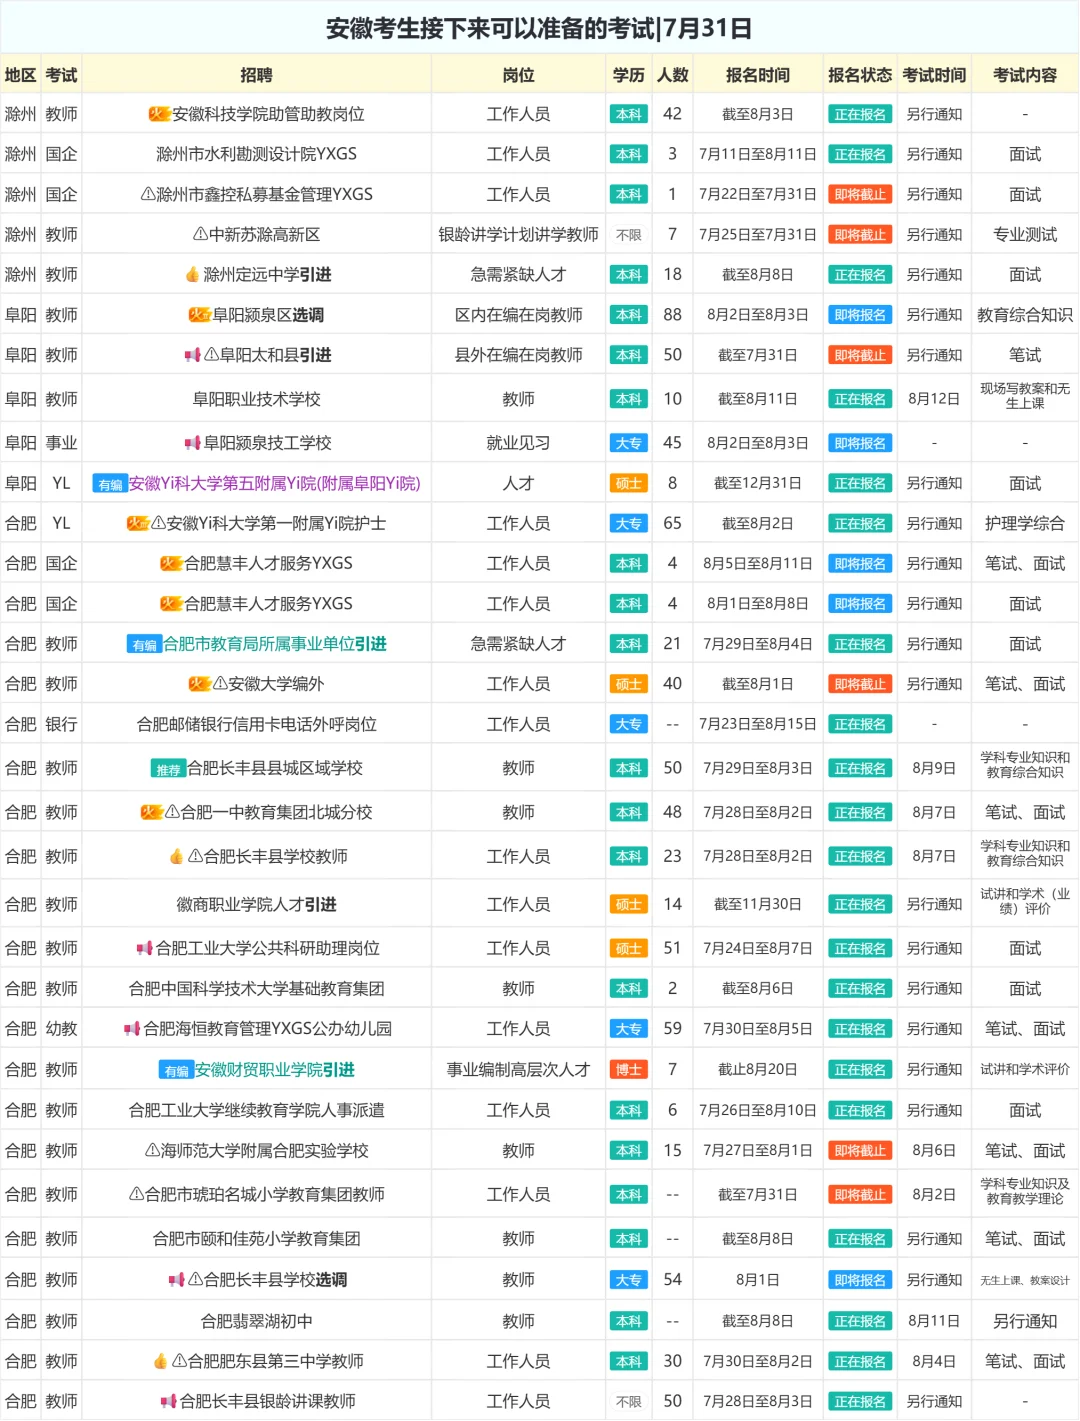
Task: Click 即将报名 badge in 合肥长丰县学校选调 row
Action: click(x=860, y=1280)
